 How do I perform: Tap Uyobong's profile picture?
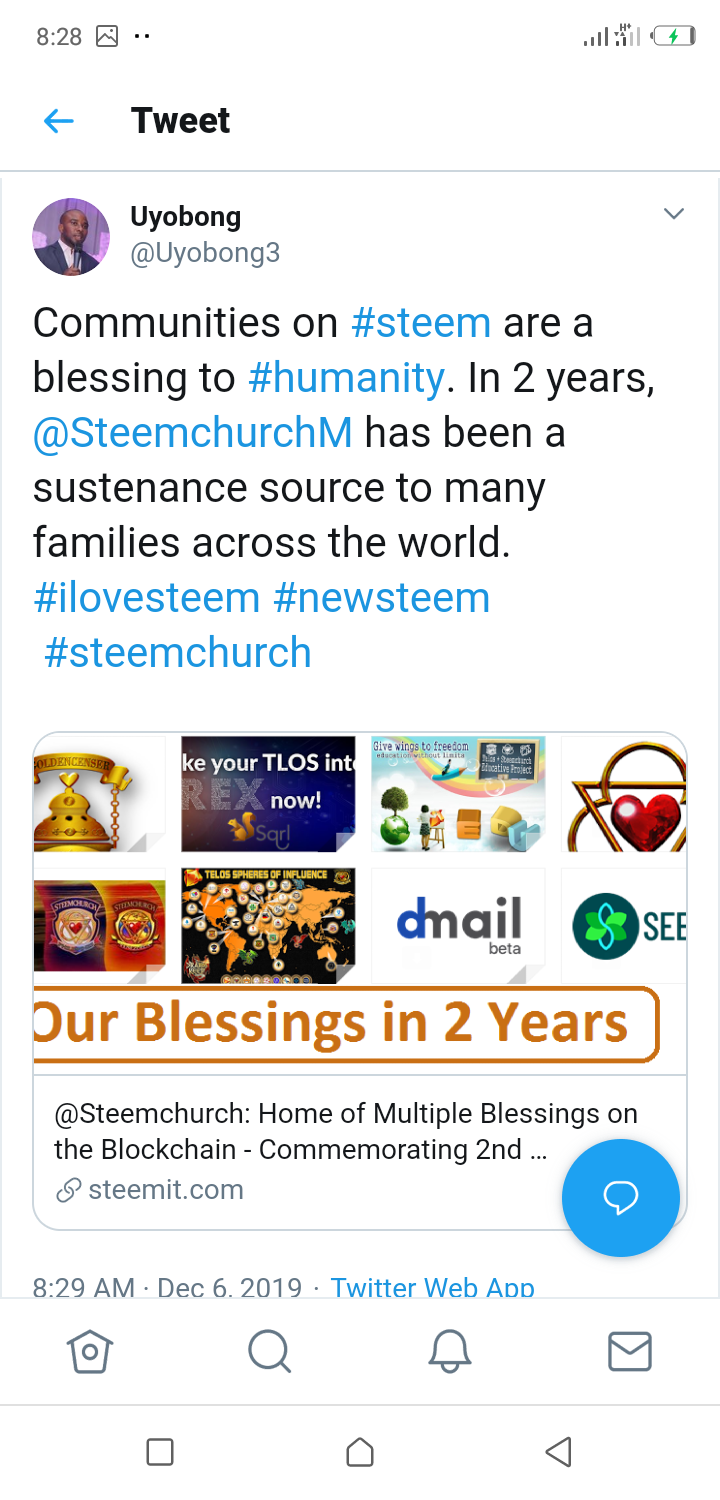71,237
